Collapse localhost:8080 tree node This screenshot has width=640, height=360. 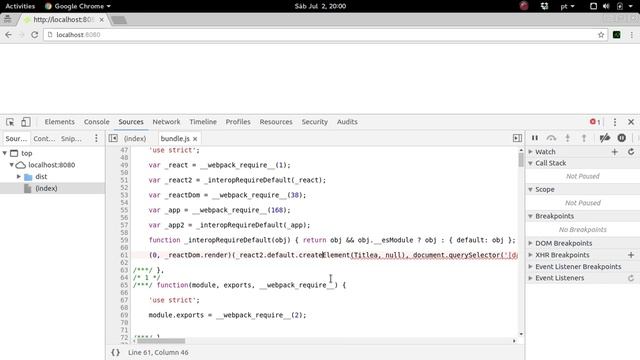[12, 165]
